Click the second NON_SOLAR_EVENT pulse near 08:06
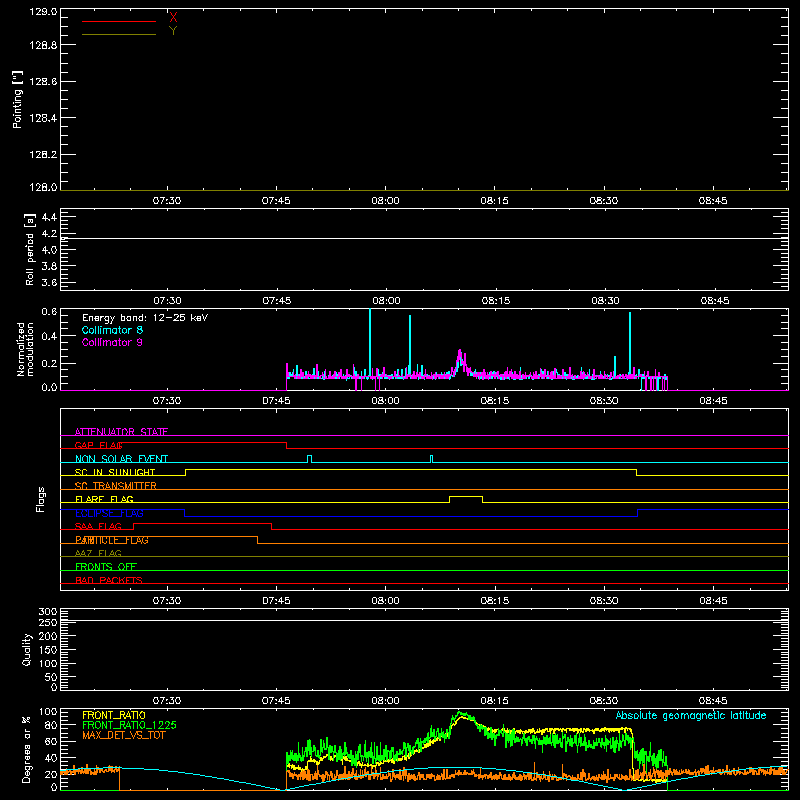Screen dimensions: 800x800 point(432,459)
